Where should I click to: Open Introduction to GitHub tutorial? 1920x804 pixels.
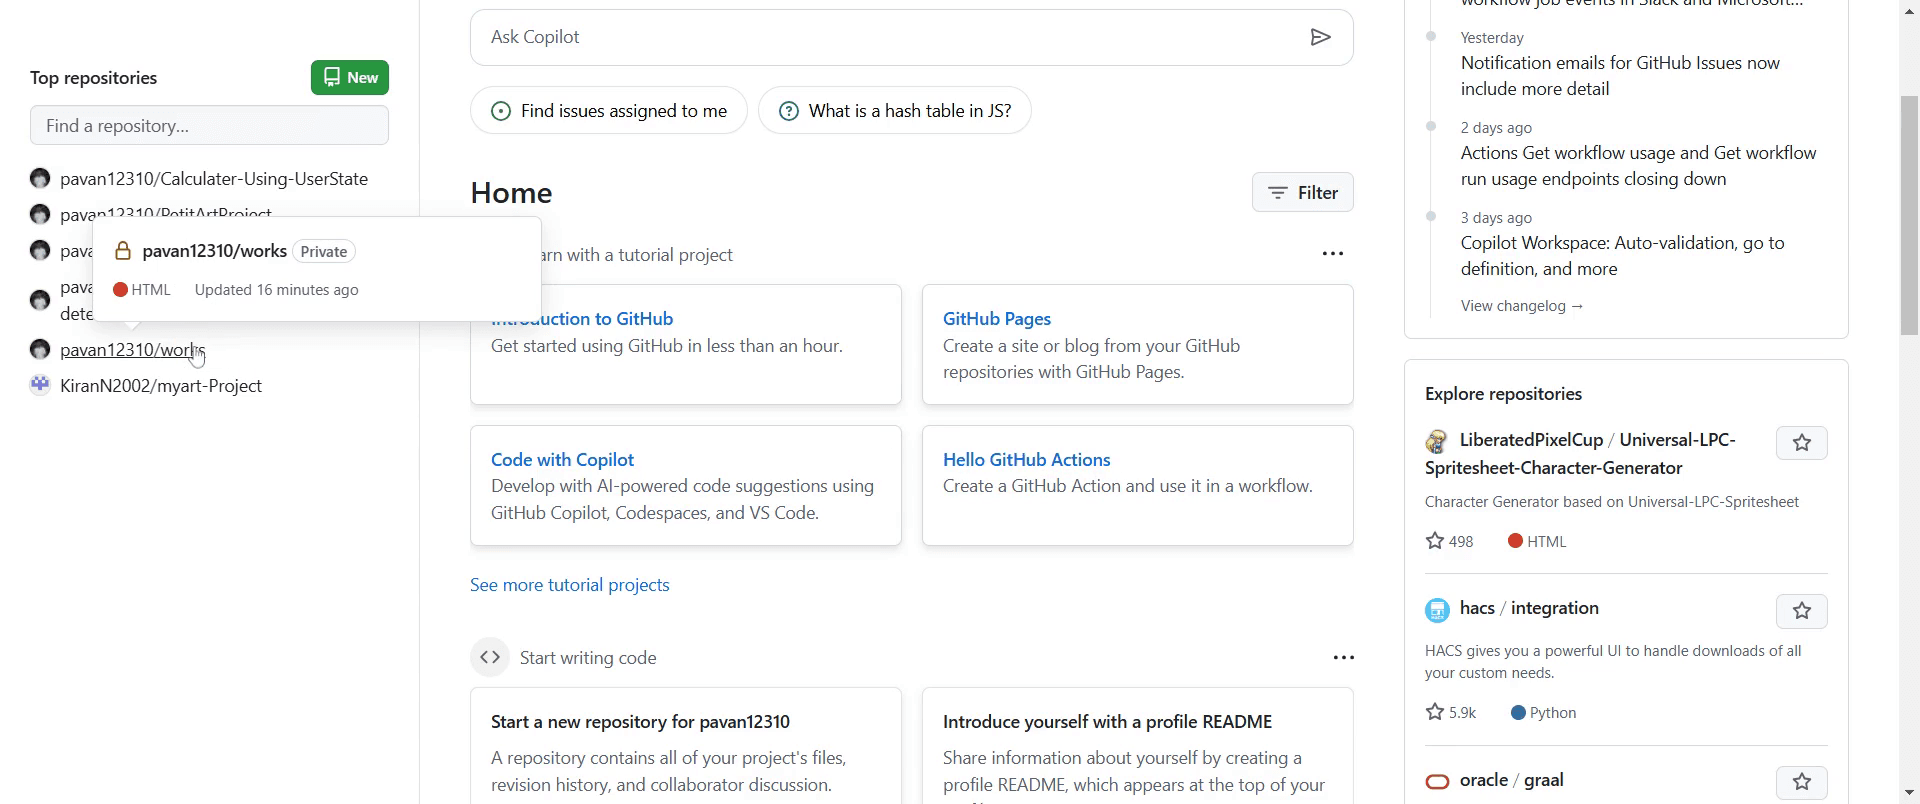click(x=582, y=319)
